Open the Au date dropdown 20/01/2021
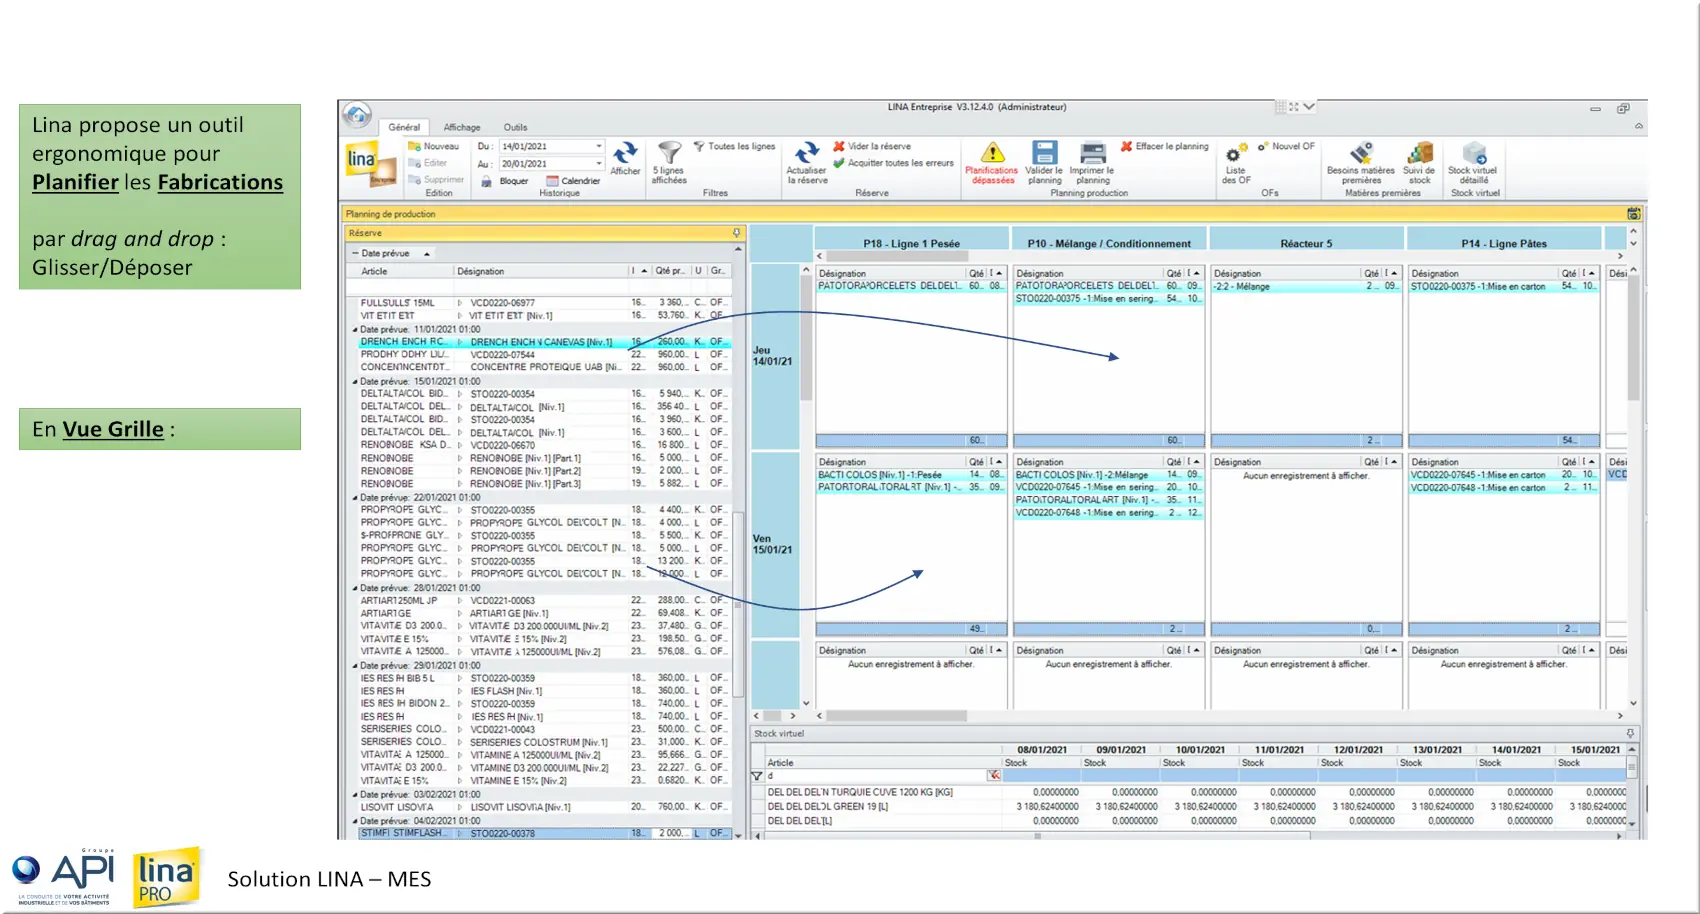 coord(599,163)
